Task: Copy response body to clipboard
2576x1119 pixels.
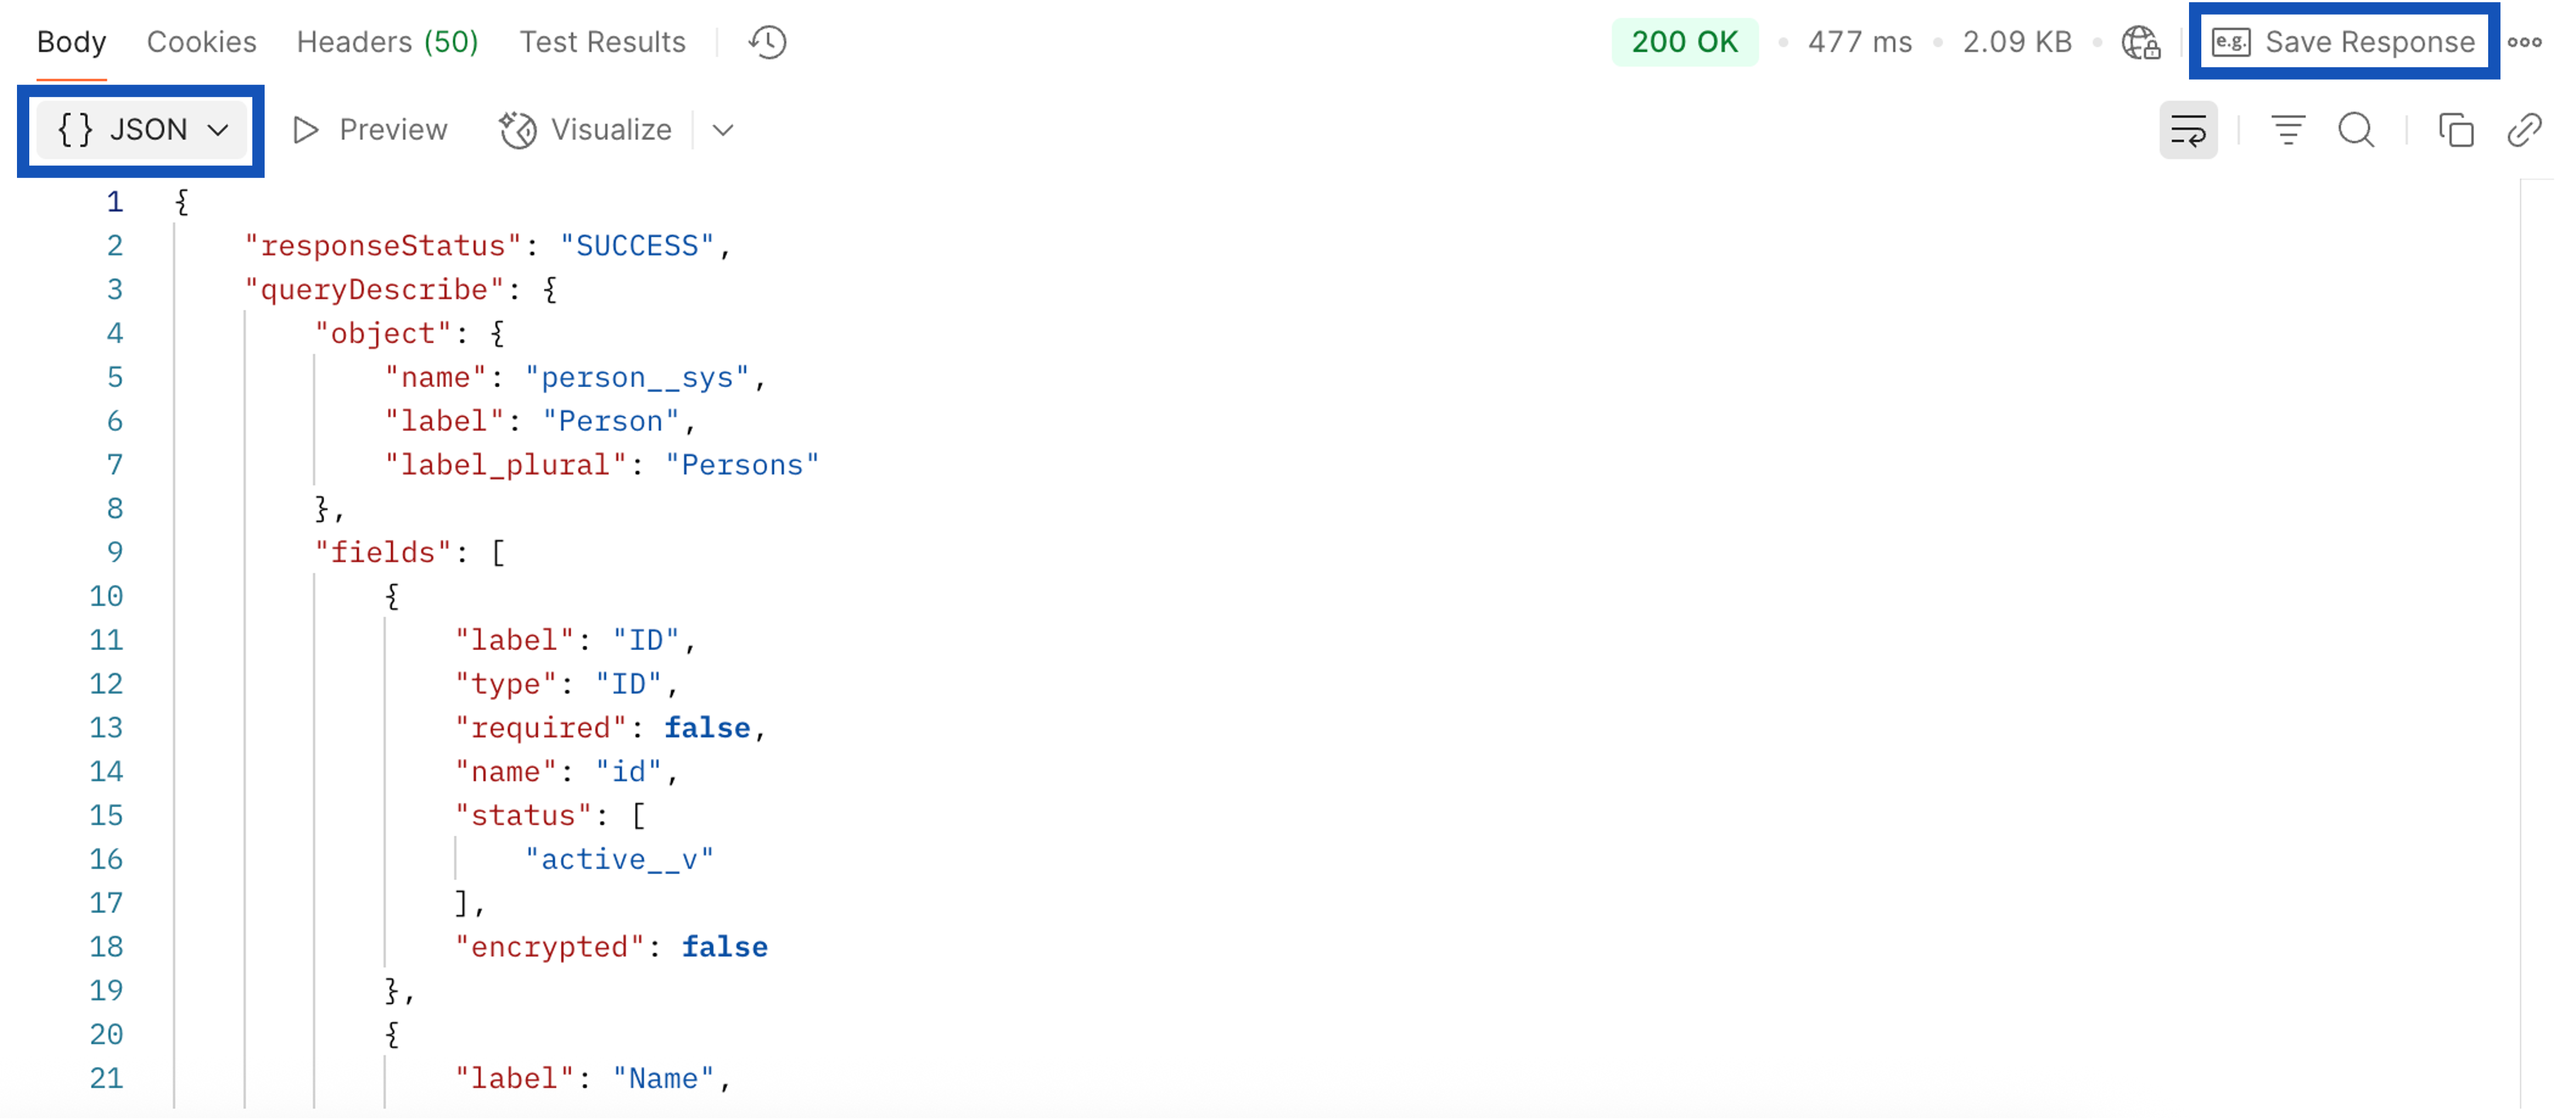Action: (x=2455, y=130)
